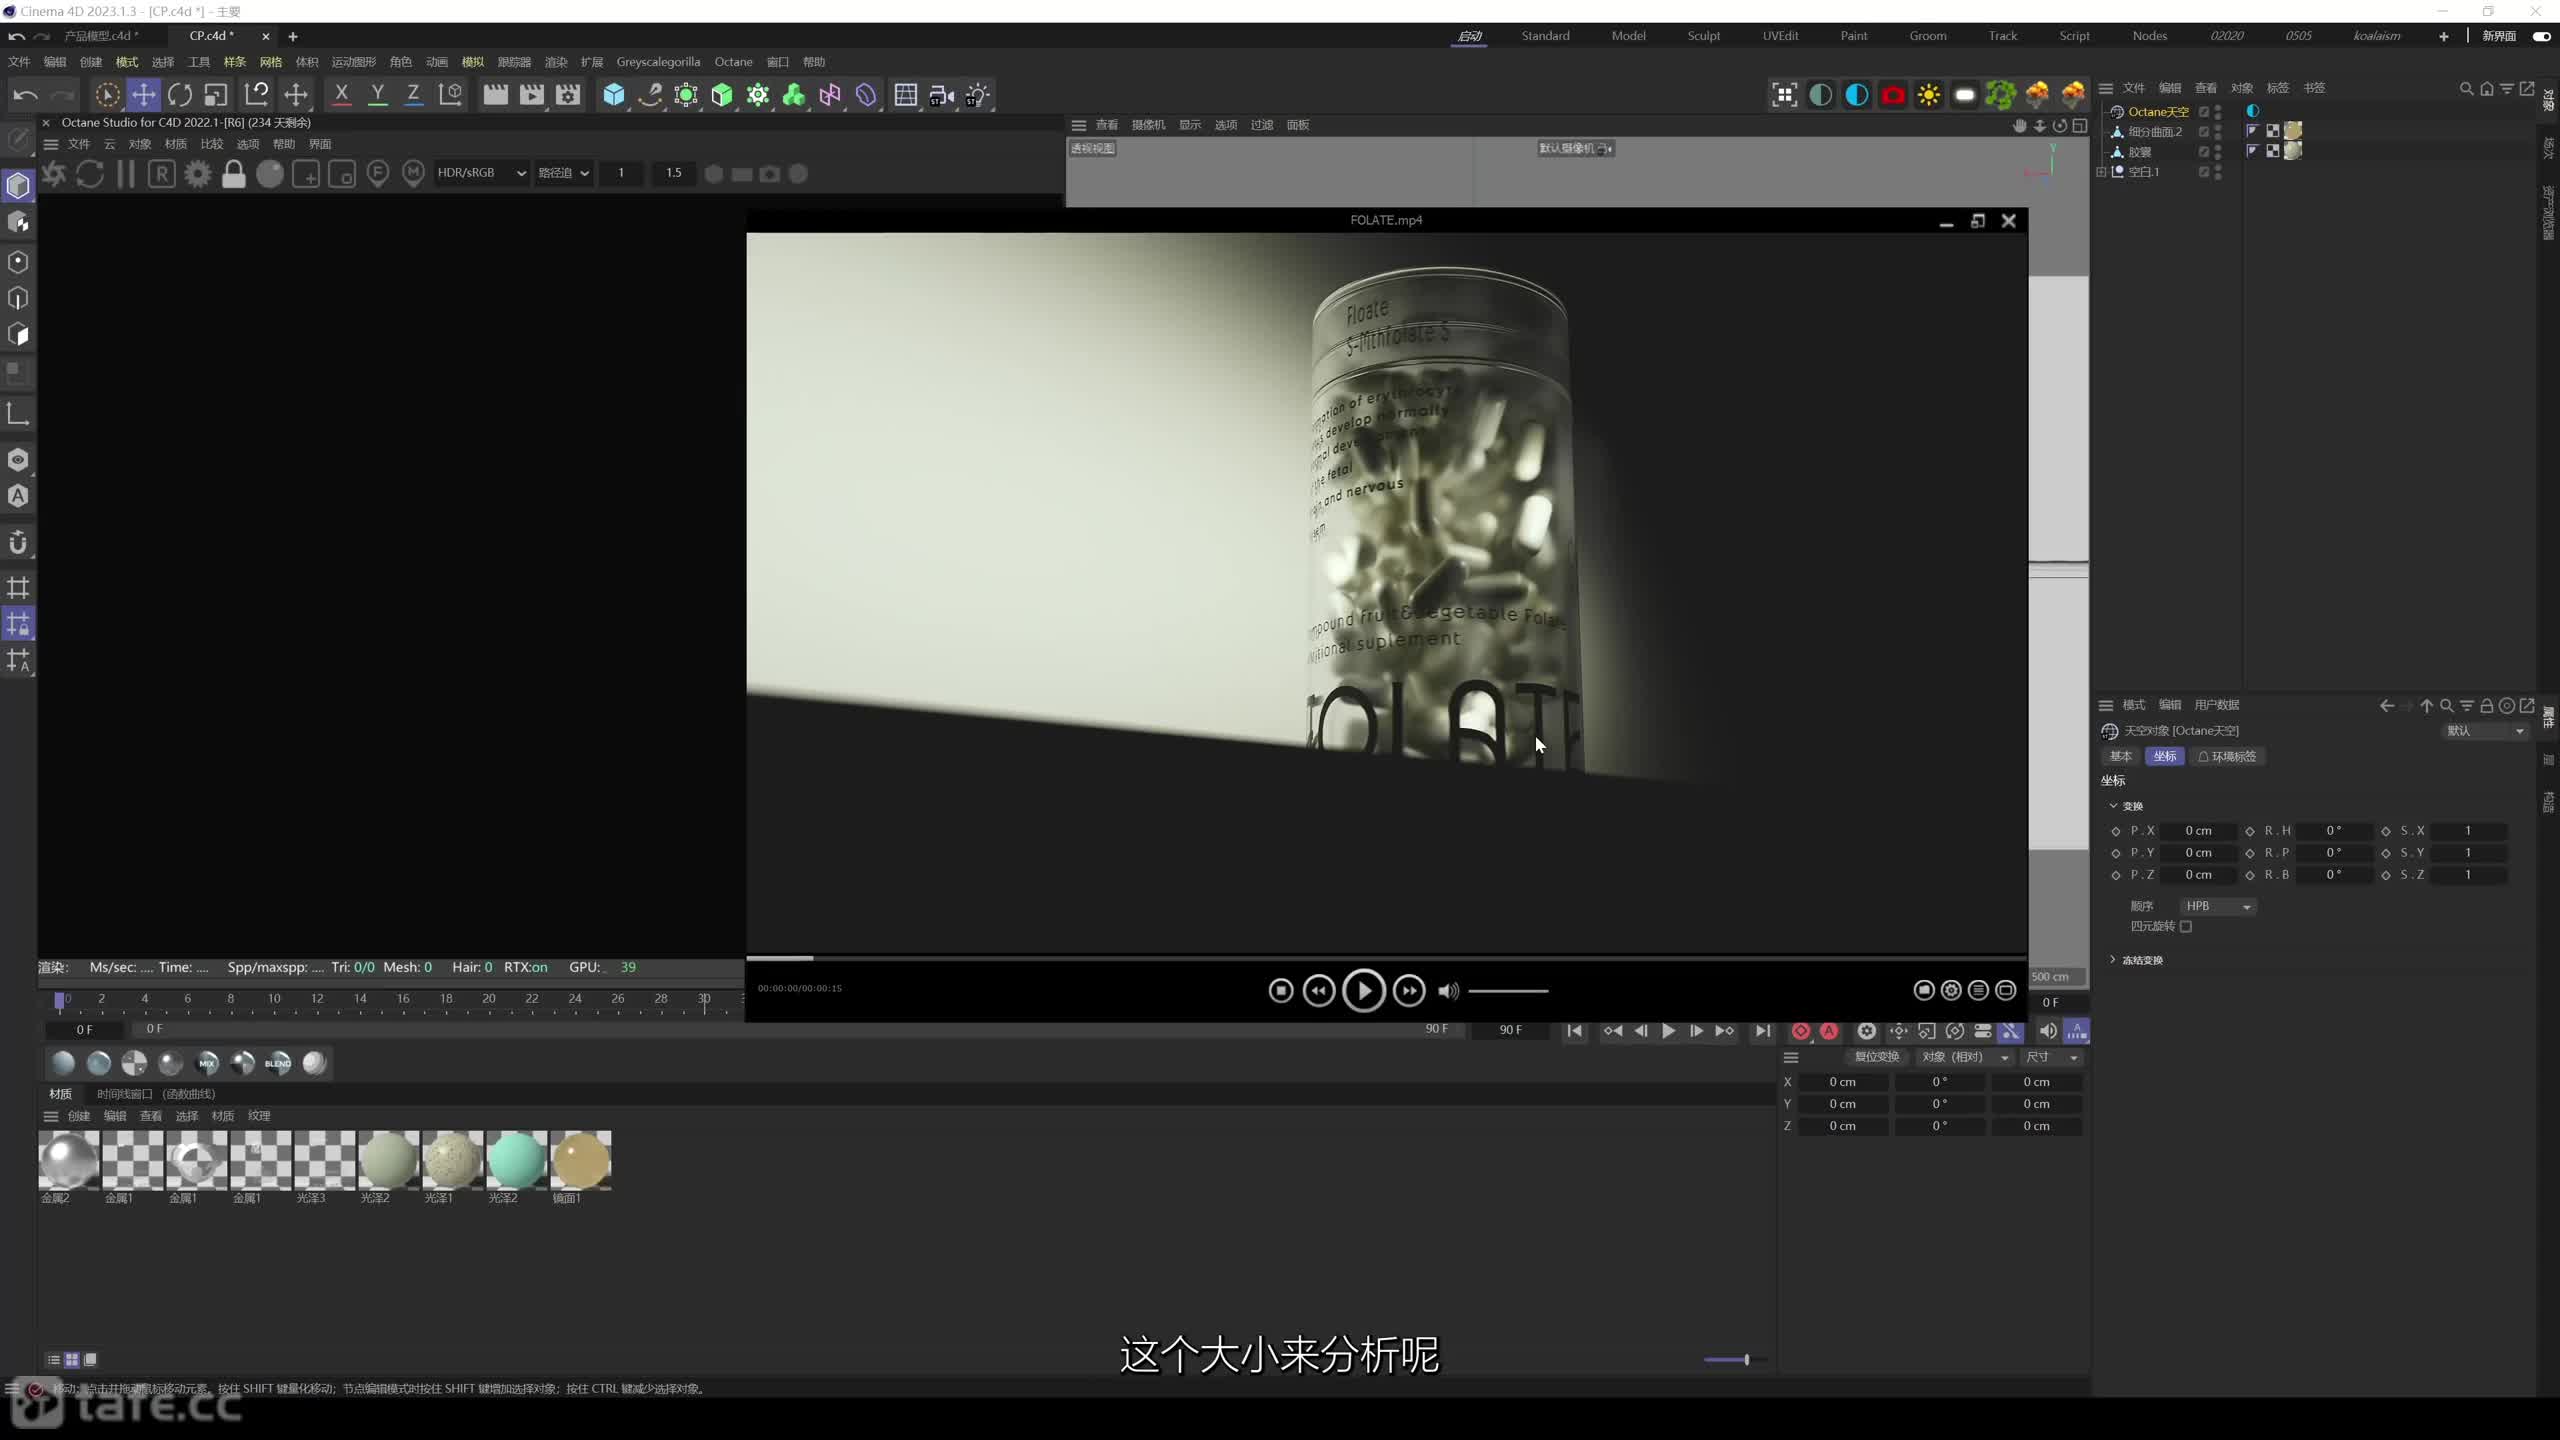Toggle Y axis lock
This screenshot has width=2560, height=1440.
(x=377, y=95)
